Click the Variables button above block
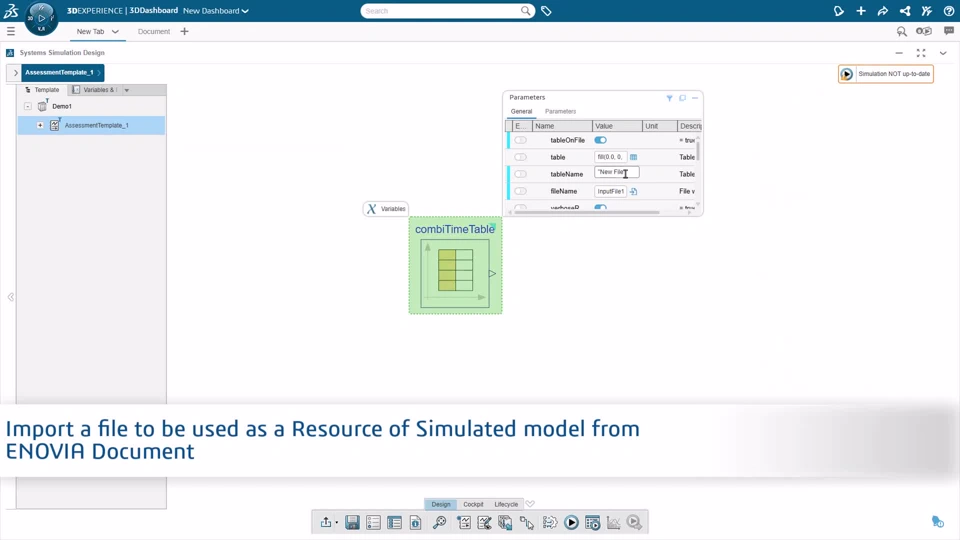The width and height of the screenshot is (960, 540). coord(386,209)
